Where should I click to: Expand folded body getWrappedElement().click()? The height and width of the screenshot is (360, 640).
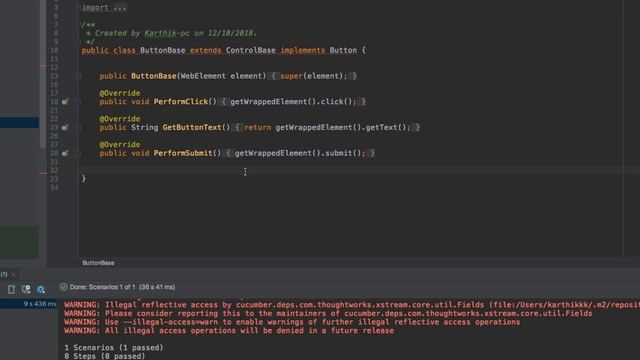click(293, 102)
